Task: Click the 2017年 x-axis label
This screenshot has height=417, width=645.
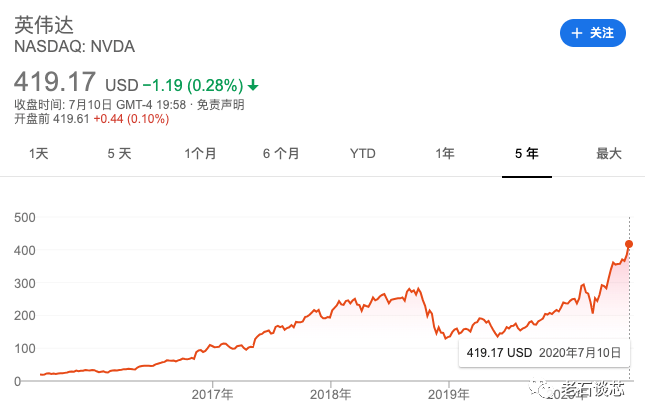Action: pos(212,394)
